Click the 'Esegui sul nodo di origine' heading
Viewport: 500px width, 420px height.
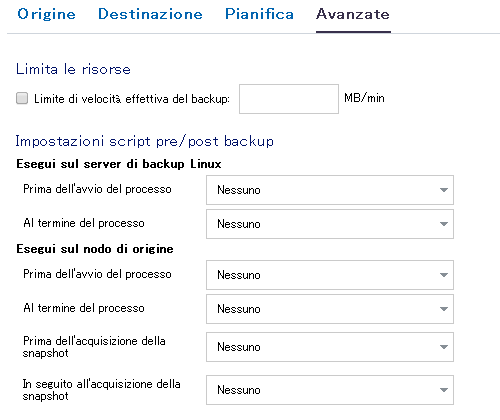click(95, 249)
